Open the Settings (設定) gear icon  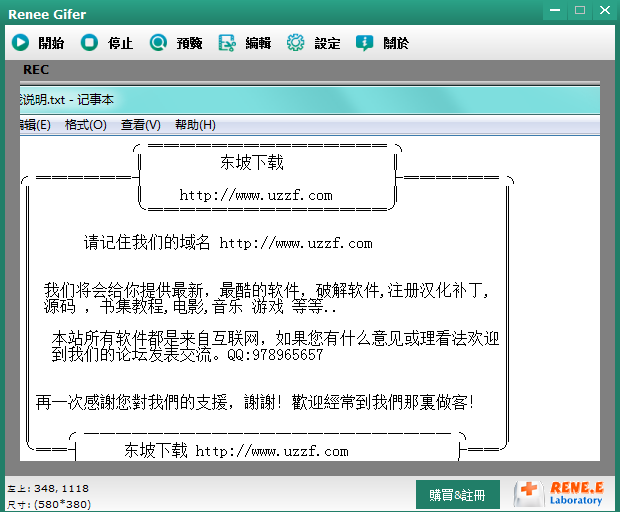pyautogui.click(x=295, y=43)
